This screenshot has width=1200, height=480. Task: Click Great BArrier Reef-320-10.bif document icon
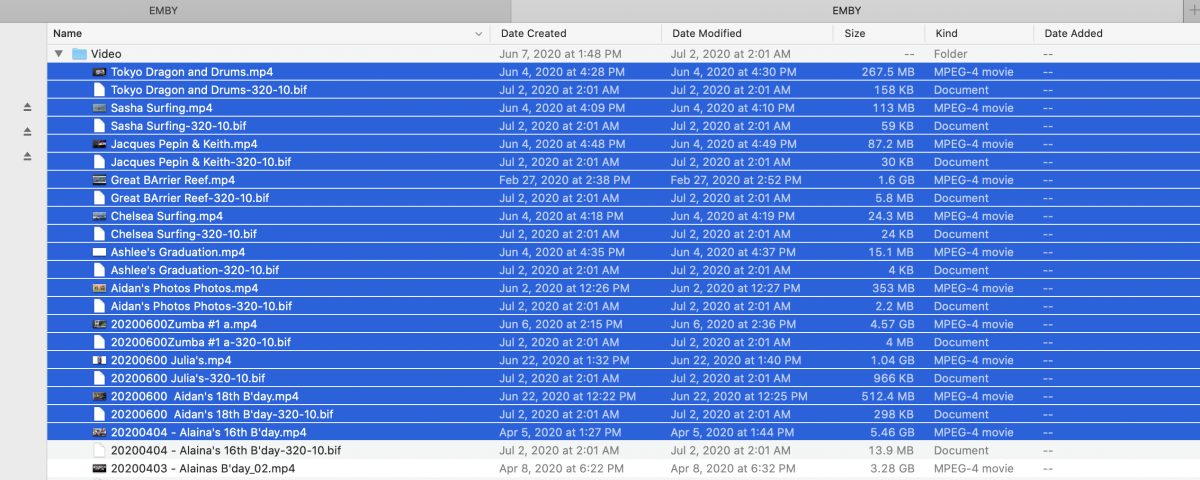click(99, 198)
